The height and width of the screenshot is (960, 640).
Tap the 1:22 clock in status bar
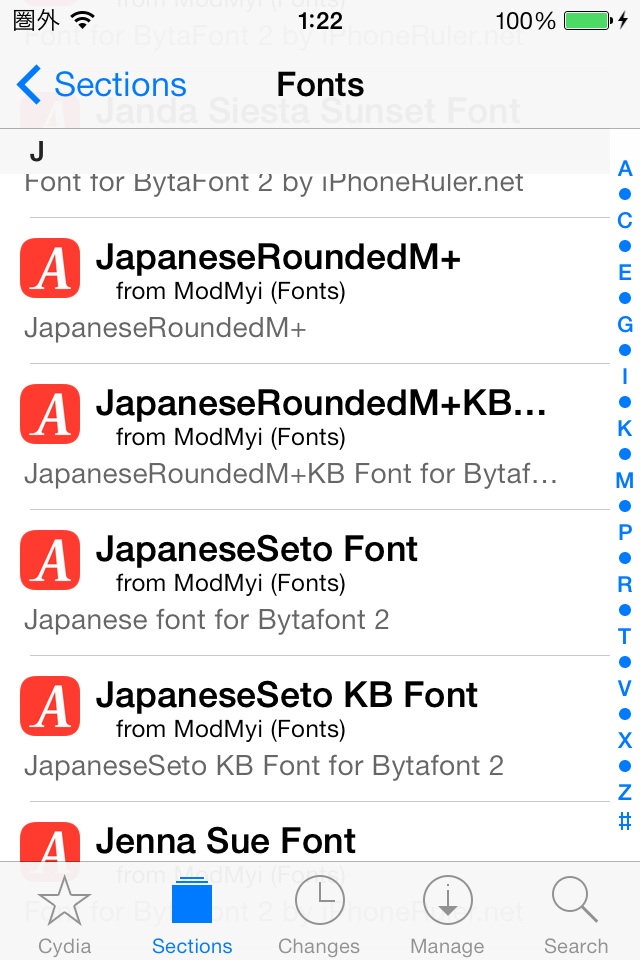tap(320, 21)
